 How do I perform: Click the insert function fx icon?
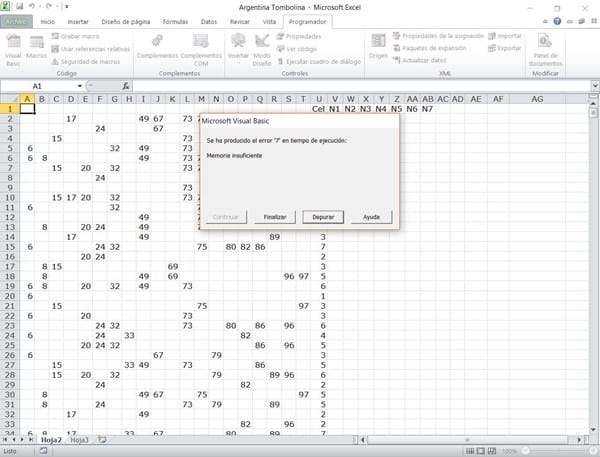coord(126,86)
